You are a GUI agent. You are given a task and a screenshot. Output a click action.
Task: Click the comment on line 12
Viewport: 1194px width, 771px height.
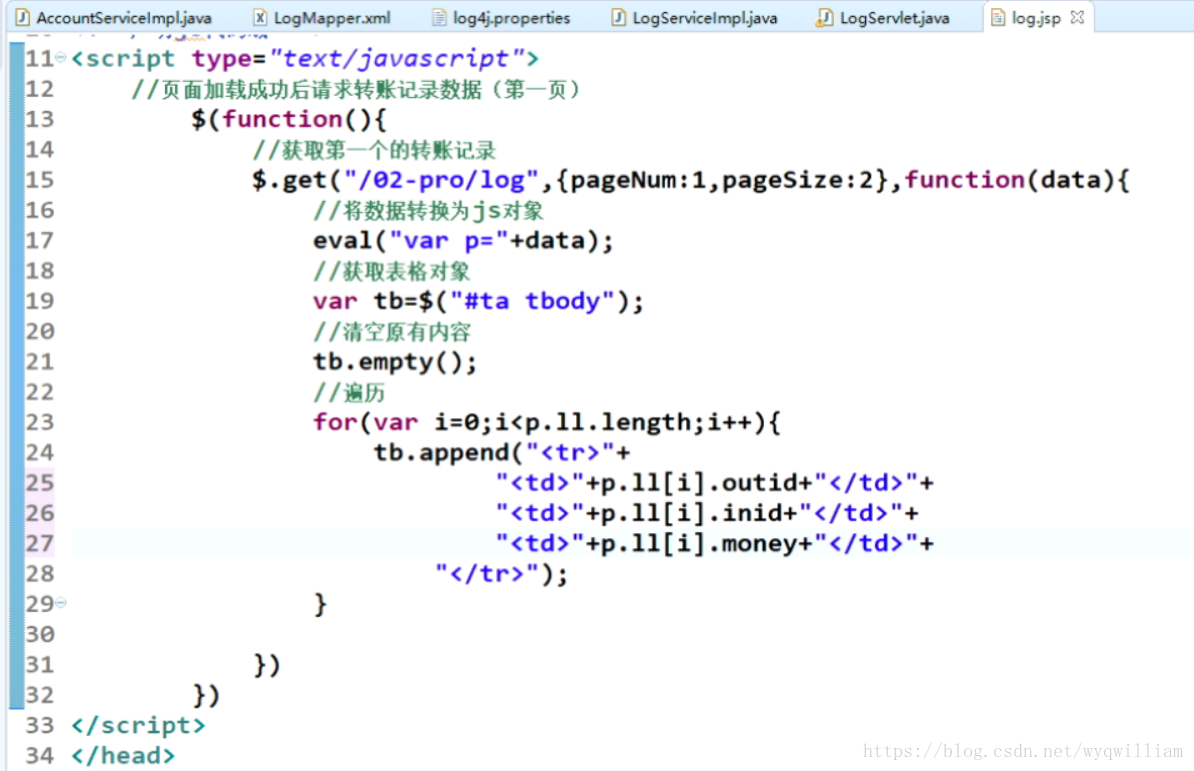click(357, 90)
